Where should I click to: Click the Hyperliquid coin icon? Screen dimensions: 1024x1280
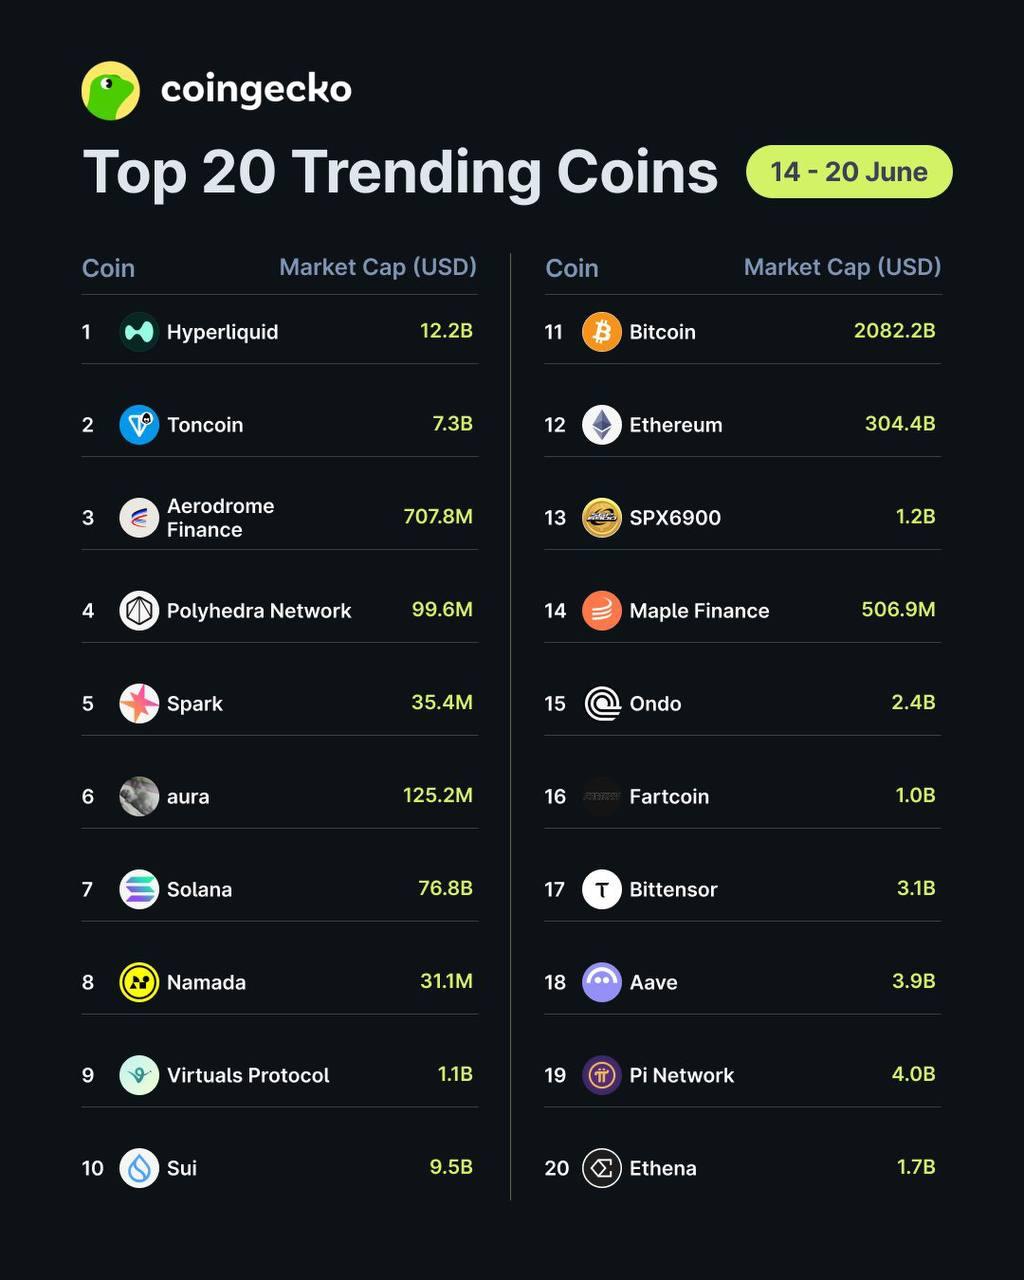[x=139, y=332]
